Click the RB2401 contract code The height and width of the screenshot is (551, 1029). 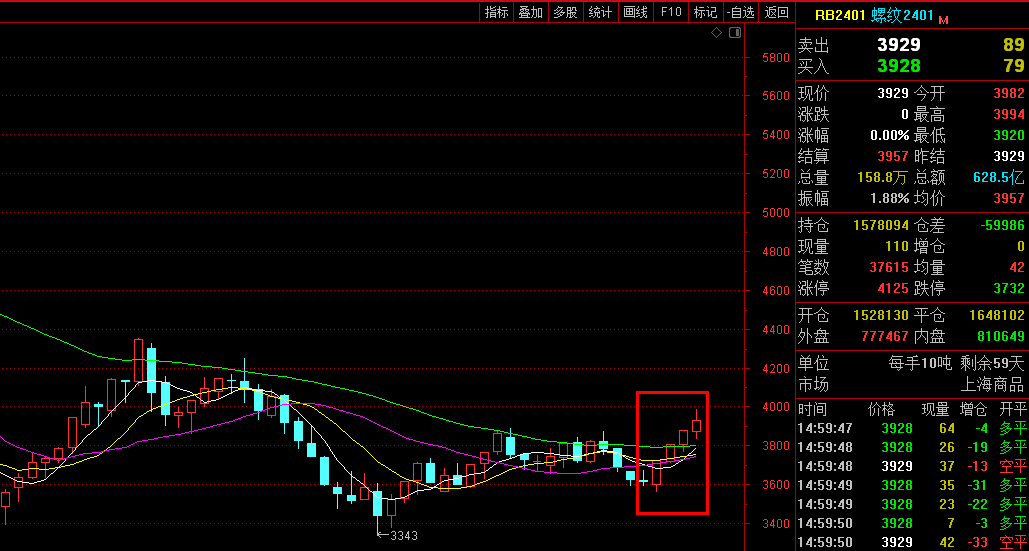(x=839, y=15)
